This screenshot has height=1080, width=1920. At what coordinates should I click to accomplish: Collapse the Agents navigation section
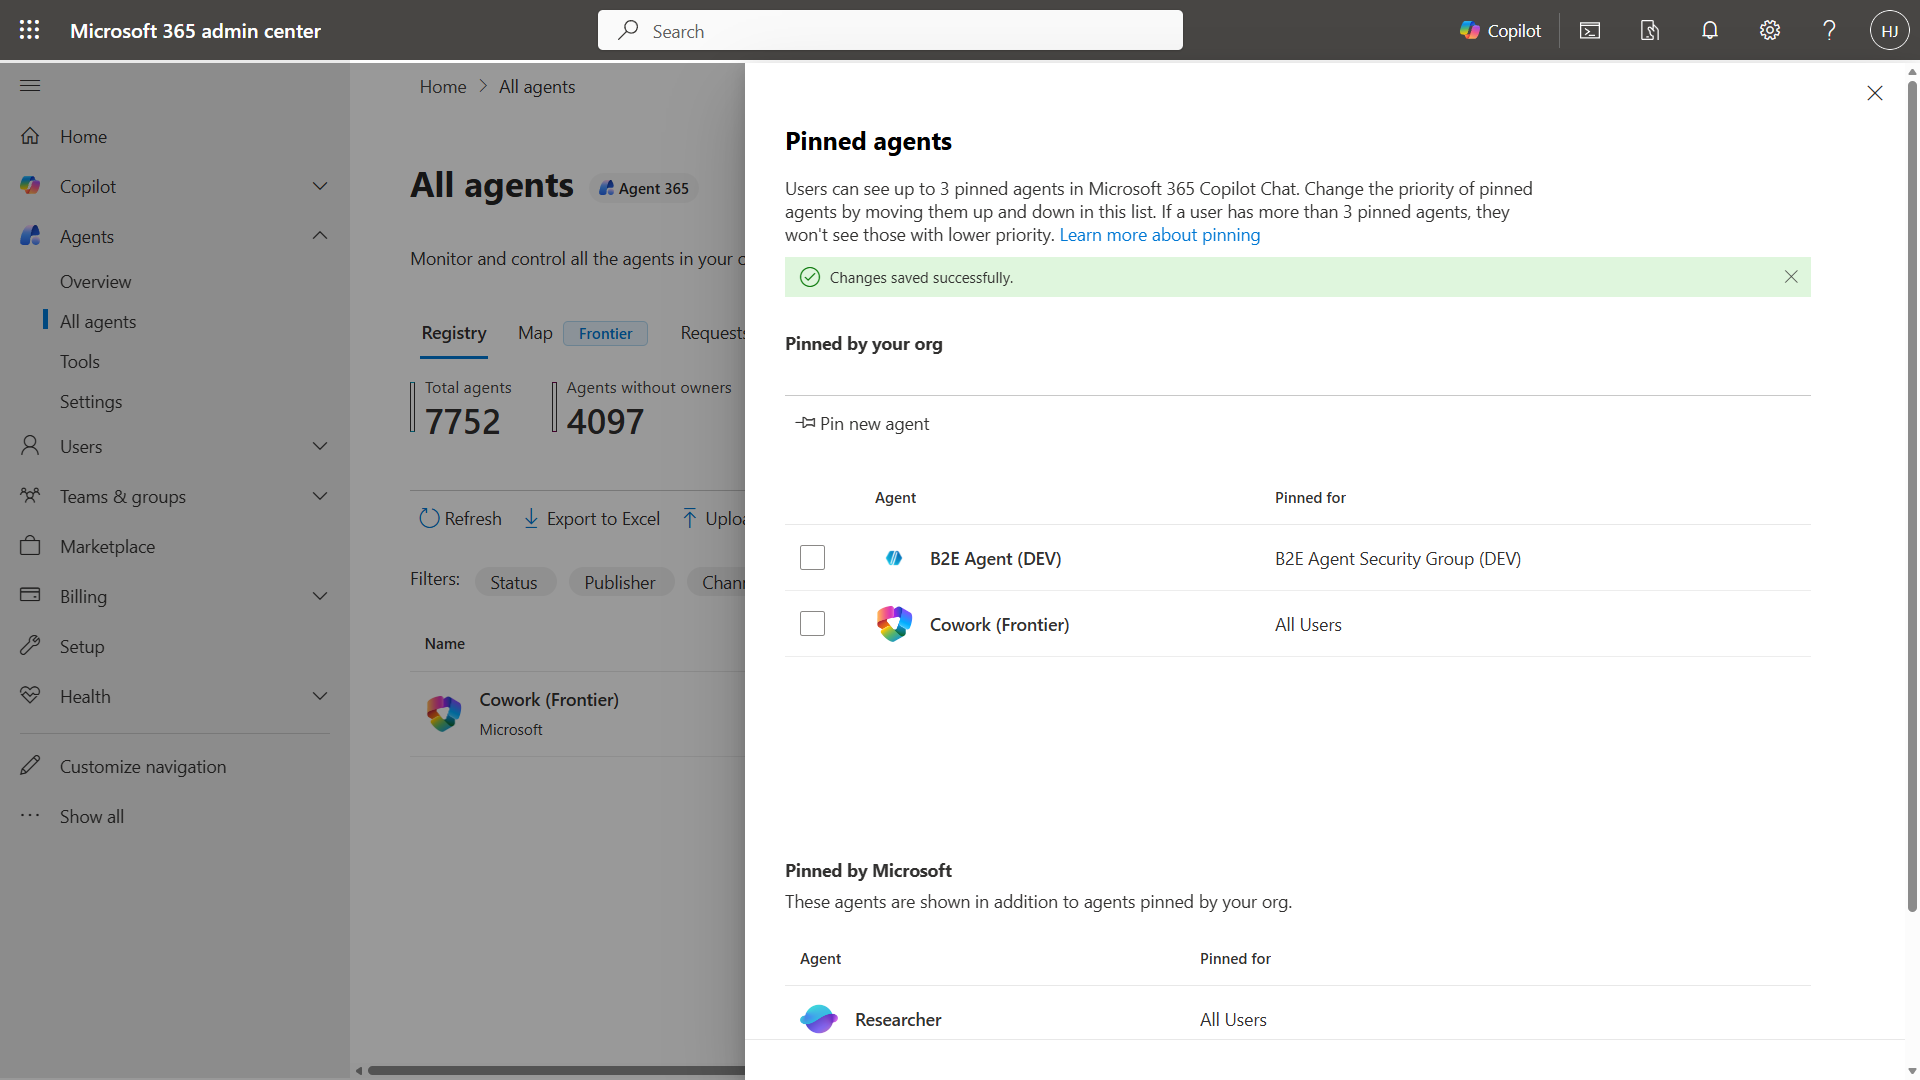pyautogui.click(x=320, y=236)
